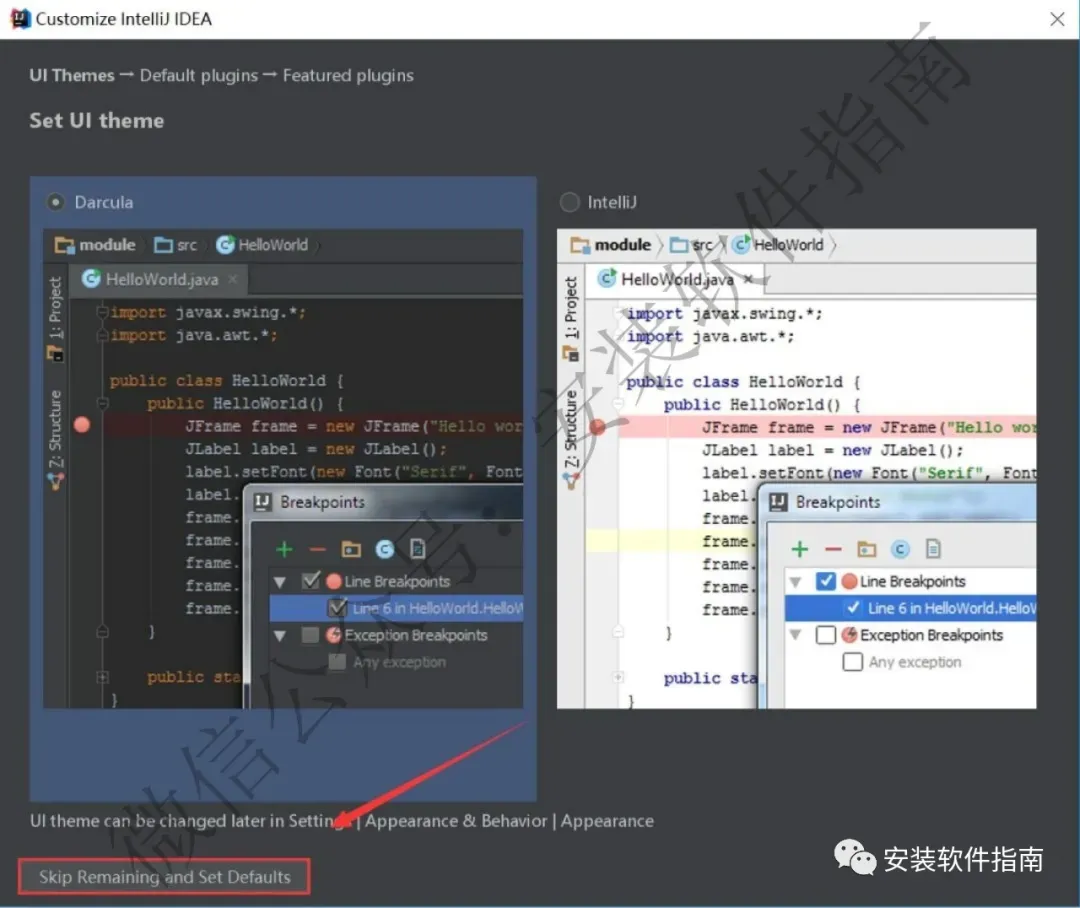Toggle Line Breakpoints checkbox in Darcula preview
The height and width of the screenshot is (908, 1080).
[x=311, y=581]
